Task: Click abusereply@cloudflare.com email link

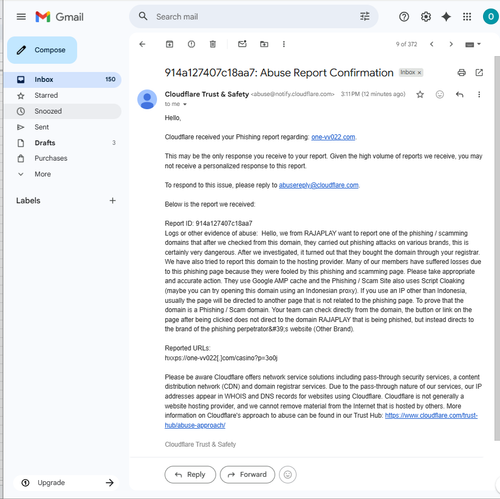Action: [319, 185]
